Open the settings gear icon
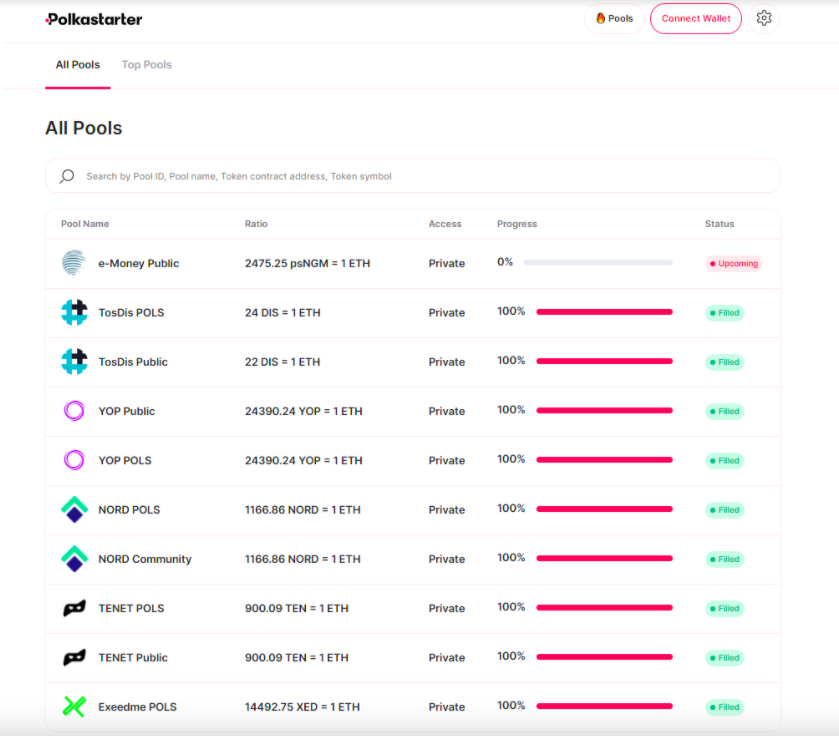Viewport: 839px width, 736px height. (x=764, y=18)
